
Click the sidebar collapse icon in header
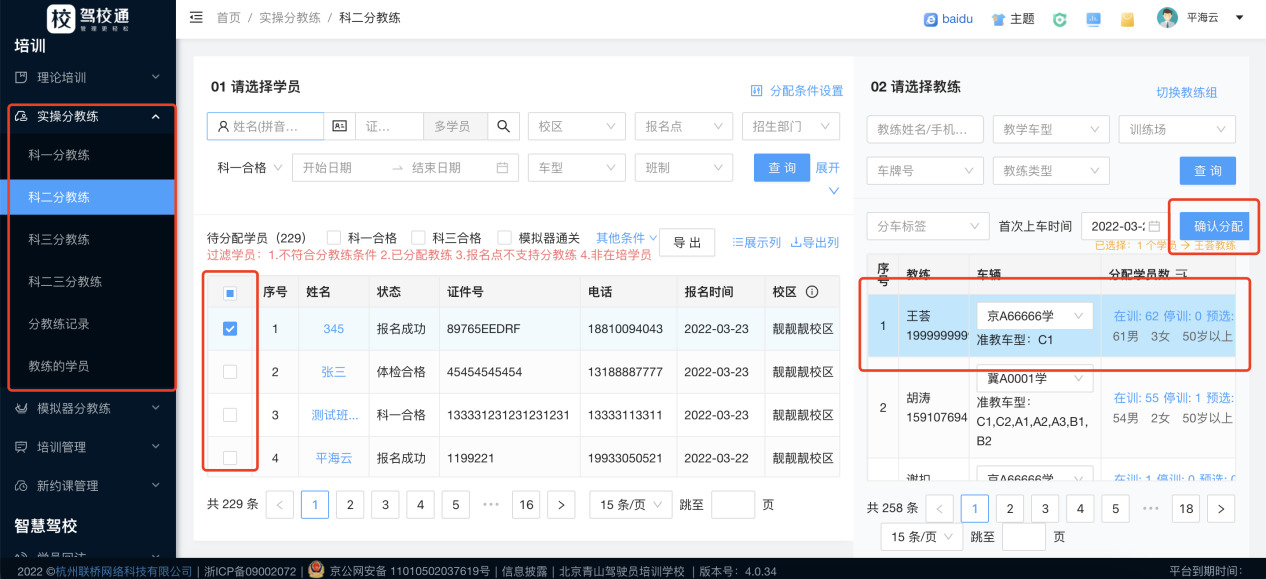tap(196, 18)
